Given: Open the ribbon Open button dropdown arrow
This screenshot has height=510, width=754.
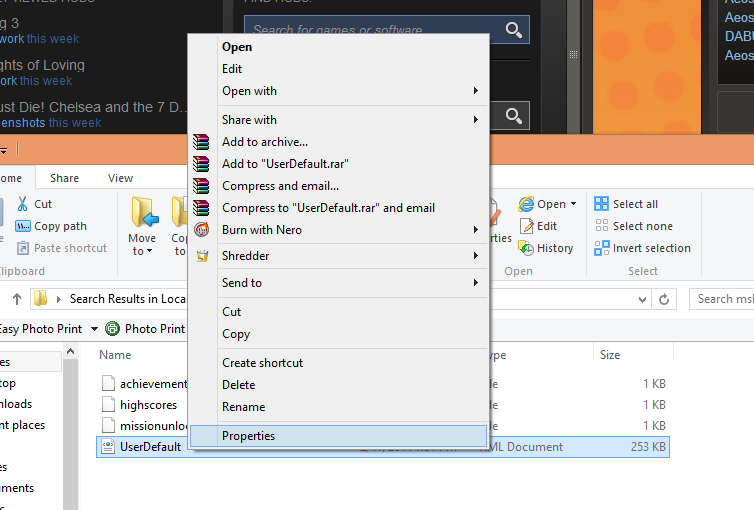Looking at the screenshot, I should (x=573, y=204).
